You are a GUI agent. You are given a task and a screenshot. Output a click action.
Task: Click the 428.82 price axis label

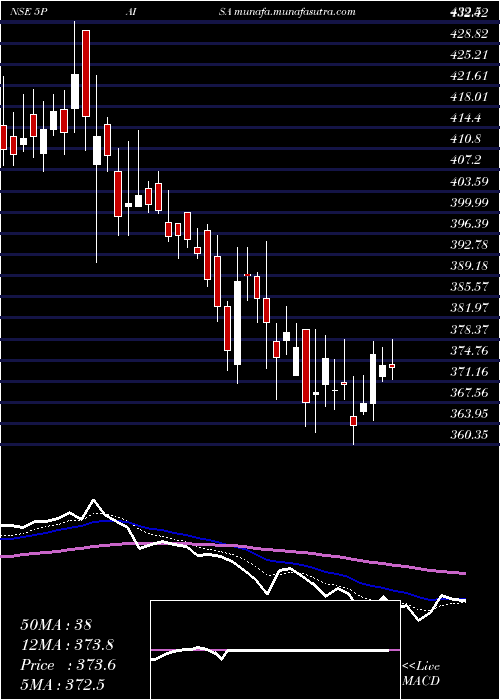pos(468,34)
